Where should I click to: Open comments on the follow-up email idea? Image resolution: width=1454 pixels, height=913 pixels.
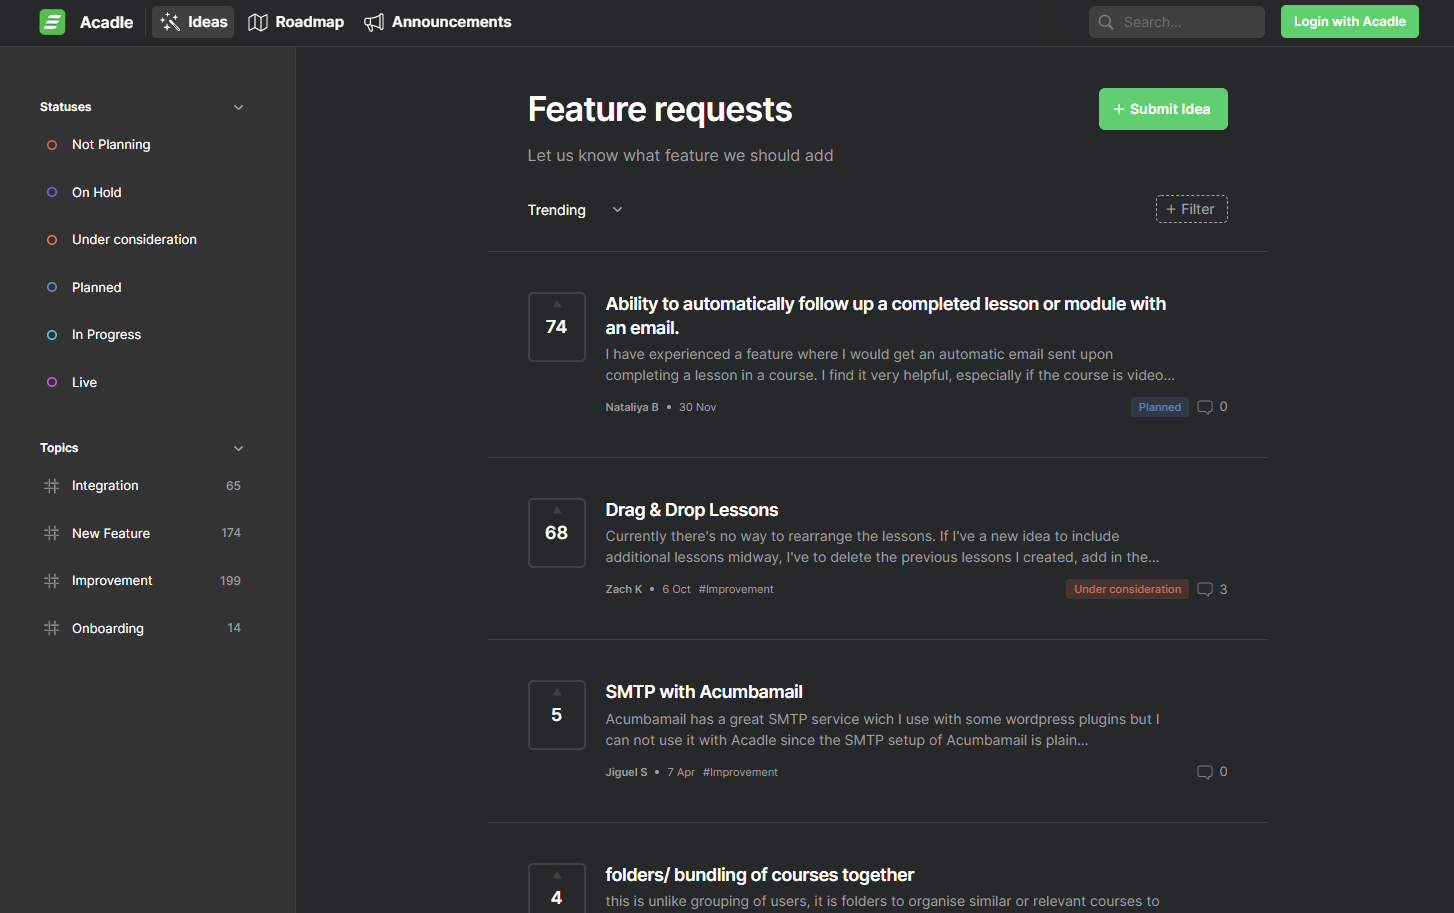tap(1212, 407)
